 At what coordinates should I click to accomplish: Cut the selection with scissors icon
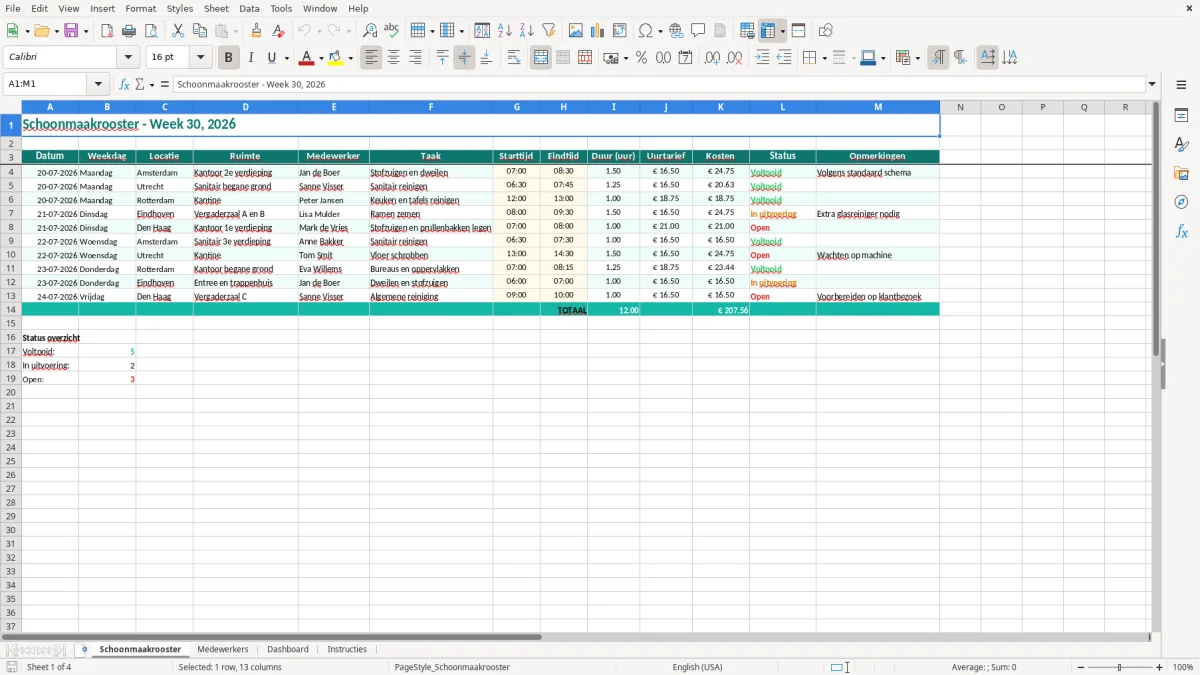pyautogui.click(x=177, y=31)
